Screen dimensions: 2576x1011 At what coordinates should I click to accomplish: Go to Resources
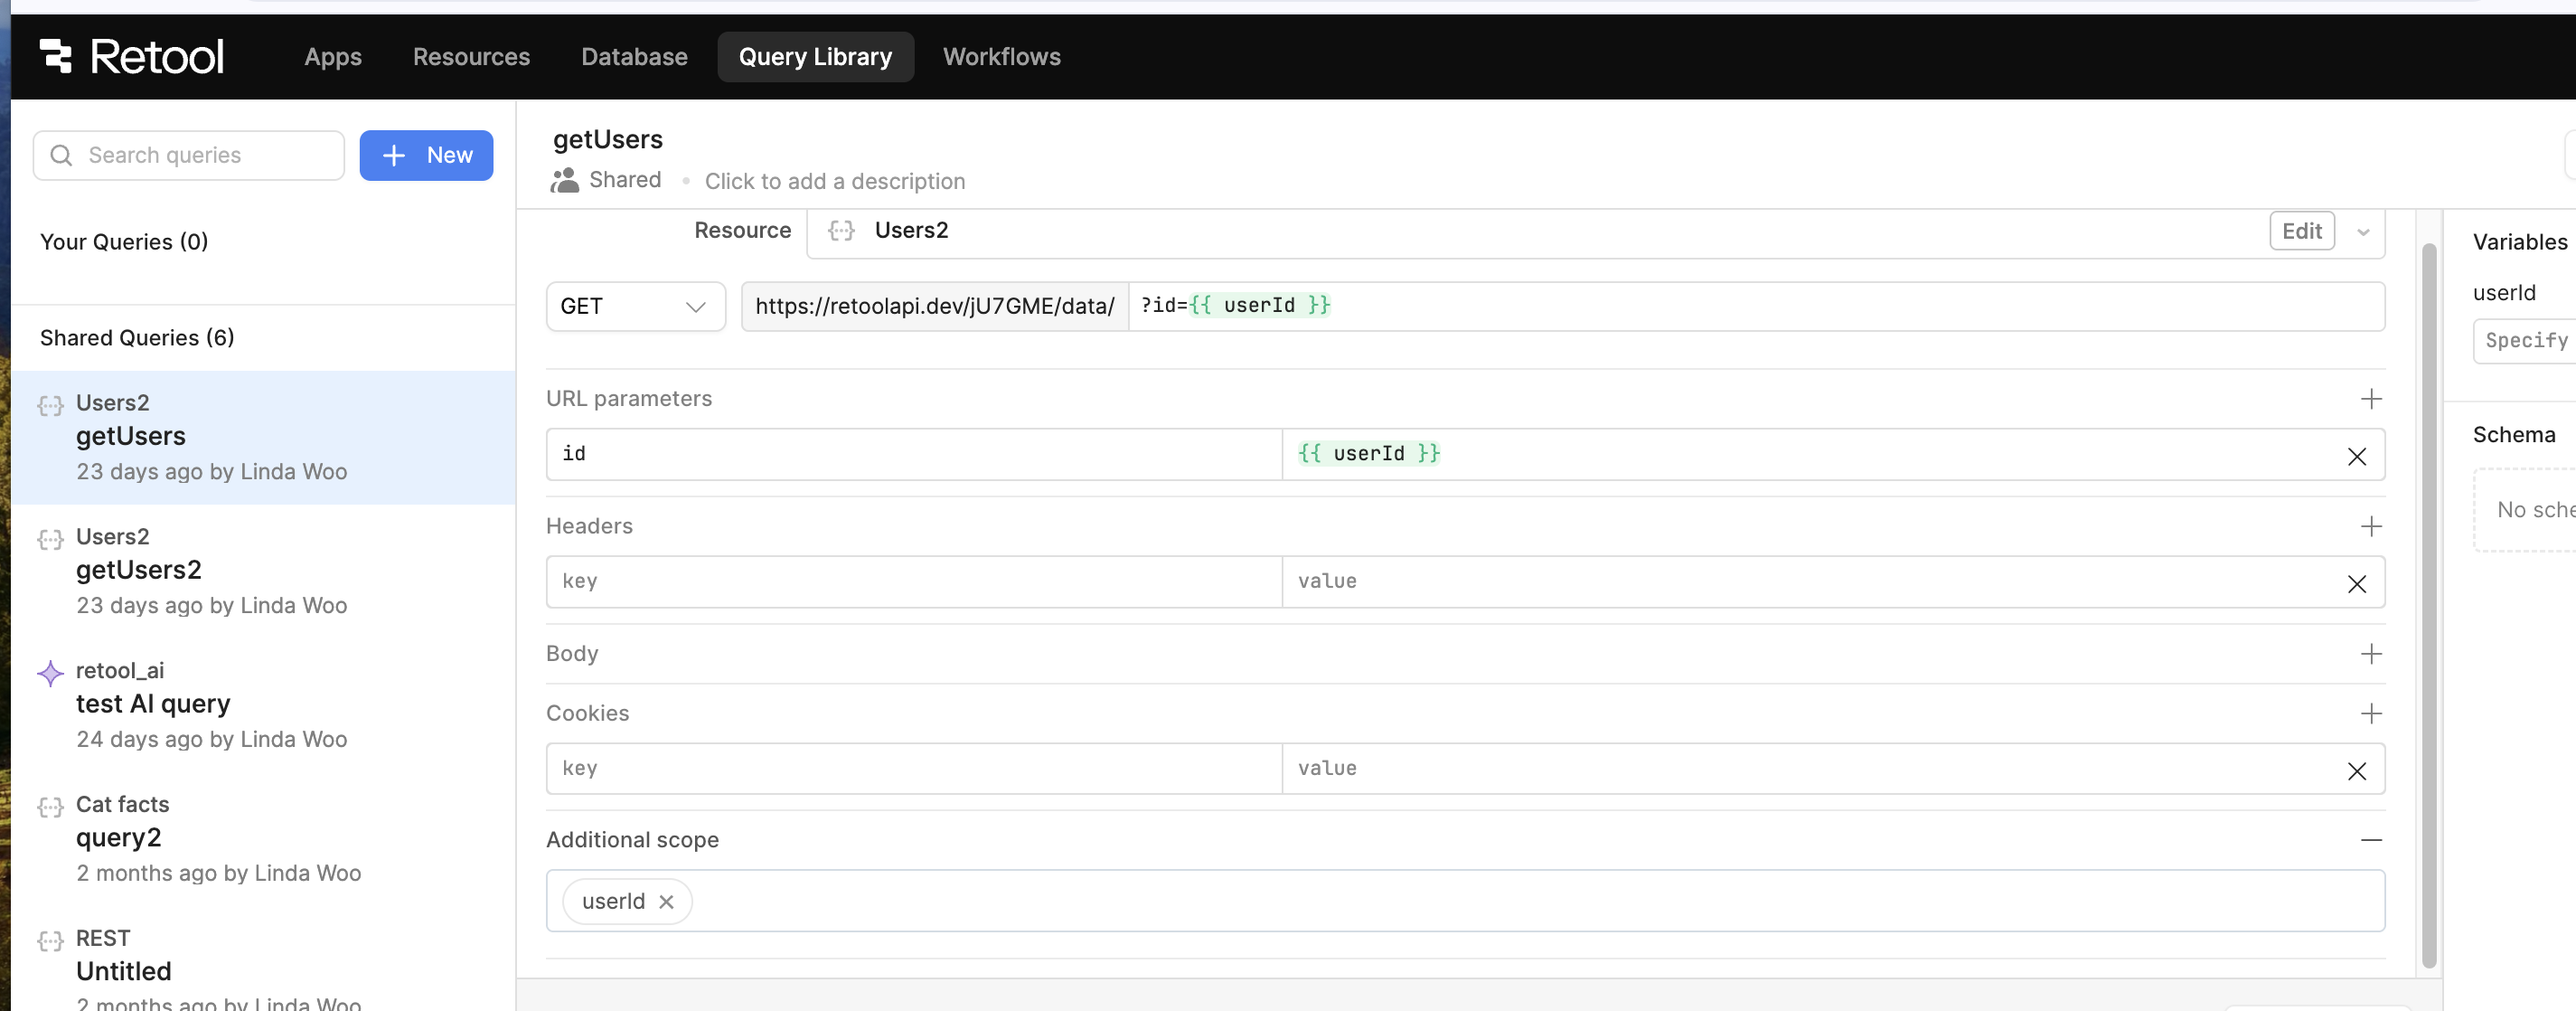coord(471,56)
